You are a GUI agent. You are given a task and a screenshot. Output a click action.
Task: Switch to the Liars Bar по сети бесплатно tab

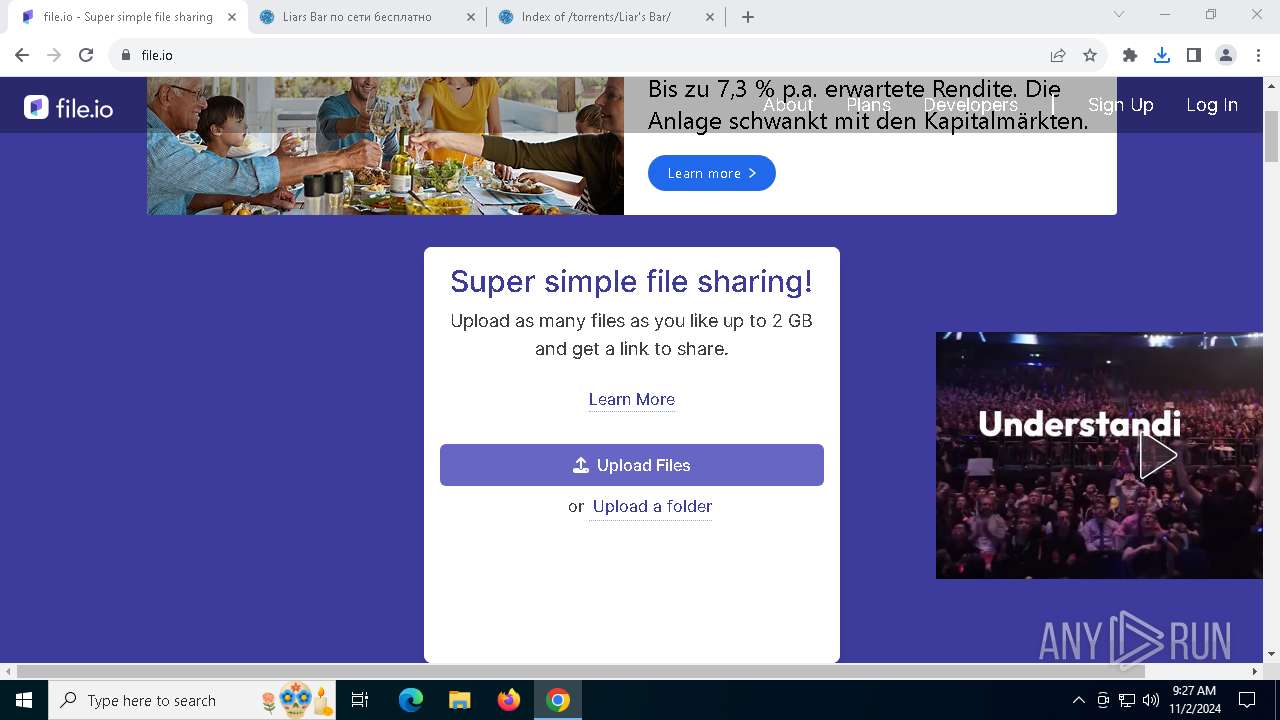point(368,17)
